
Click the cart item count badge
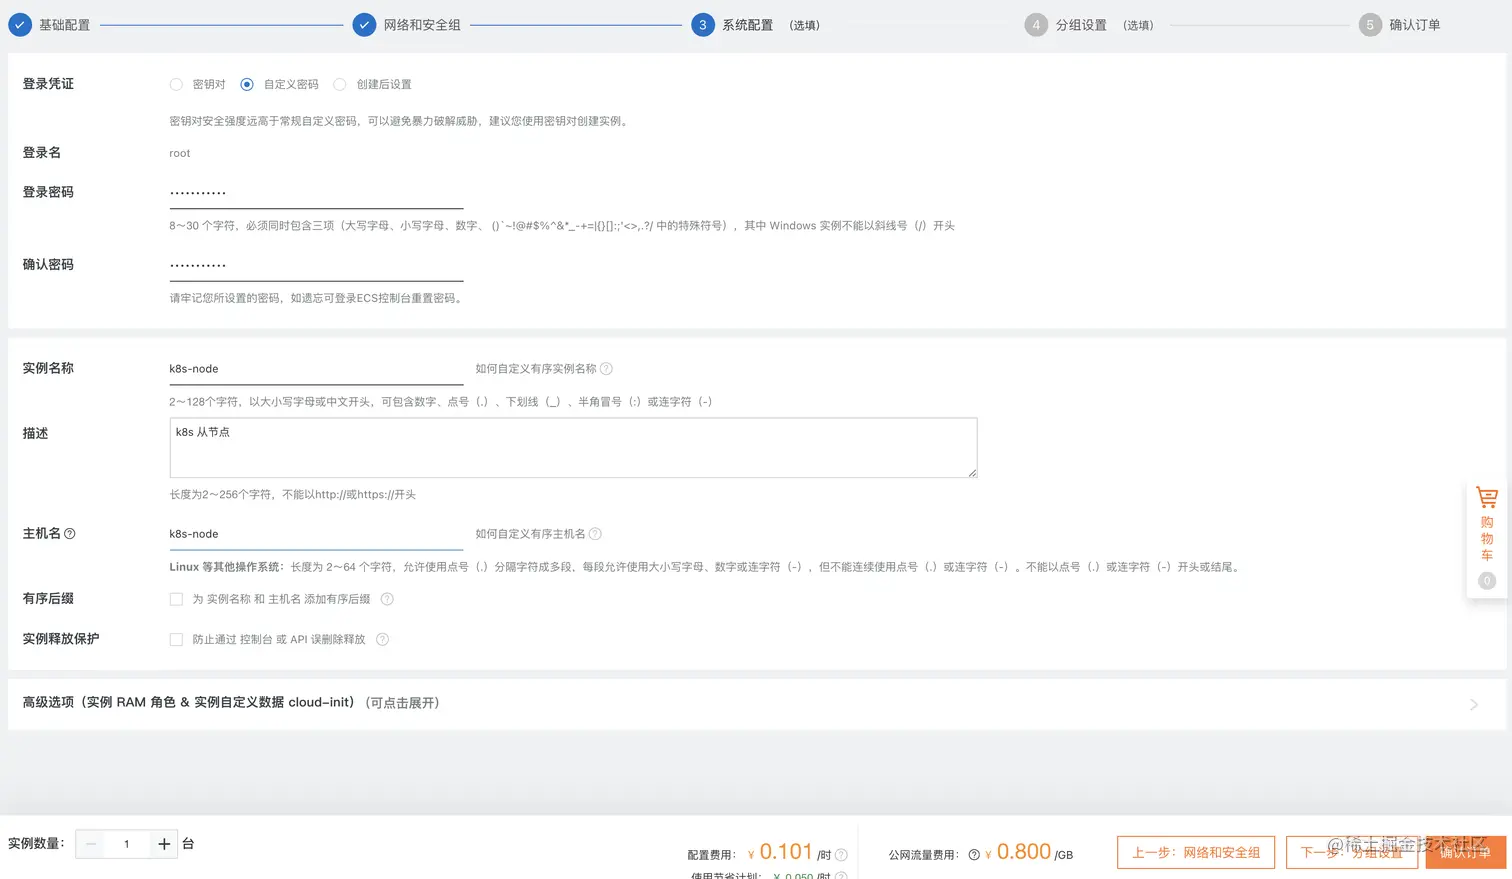tap(1487, 581)
